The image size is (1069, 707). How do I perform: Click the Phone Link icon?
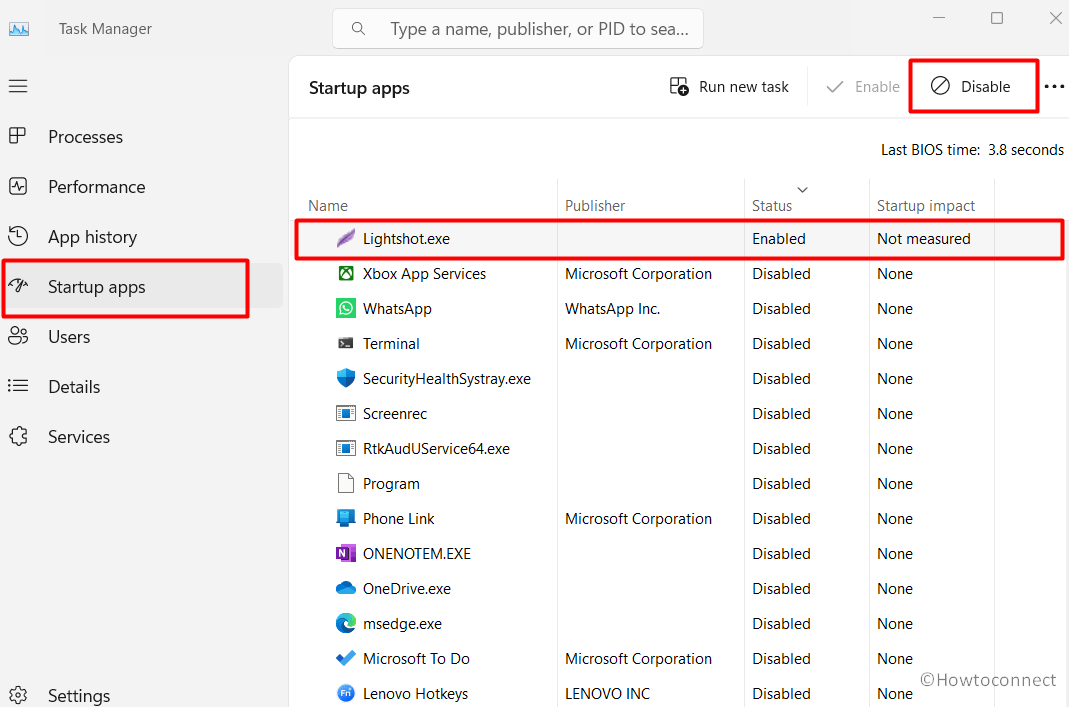tap(346, 518)
